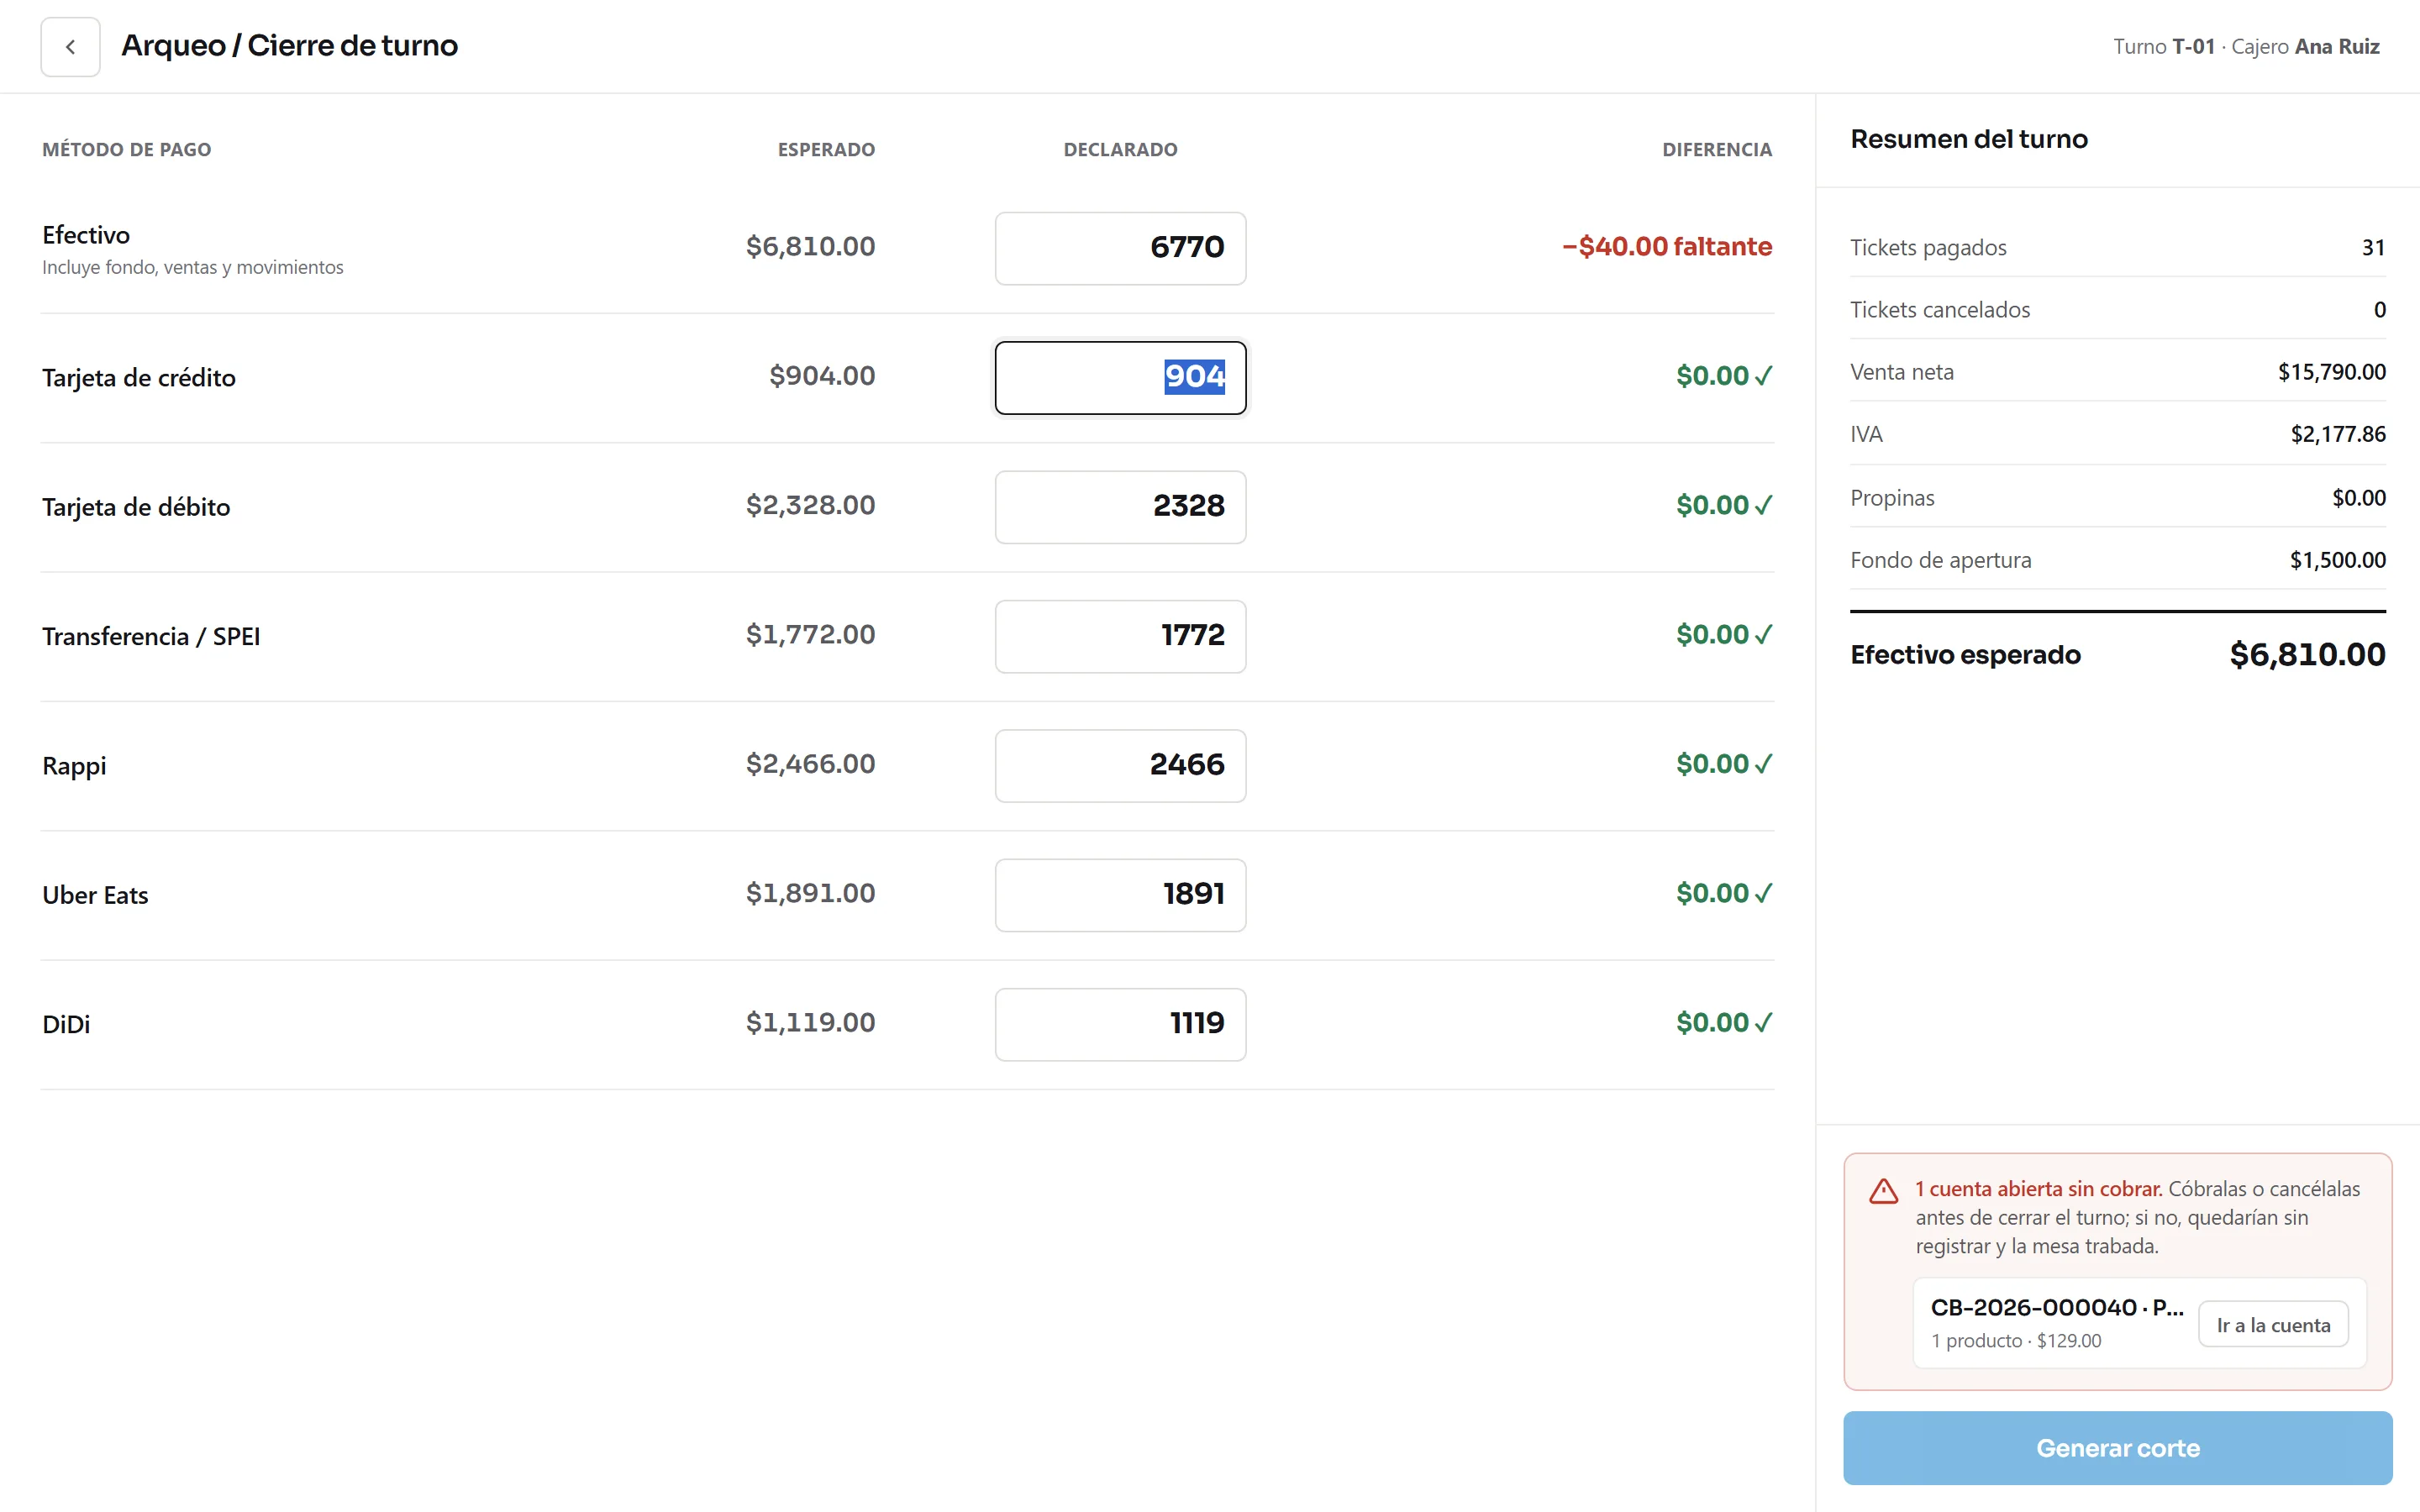Click the Fondo de apertura $1,500.00 value
Viewport: 2420px width, 1512px height.
(2337, 560)
